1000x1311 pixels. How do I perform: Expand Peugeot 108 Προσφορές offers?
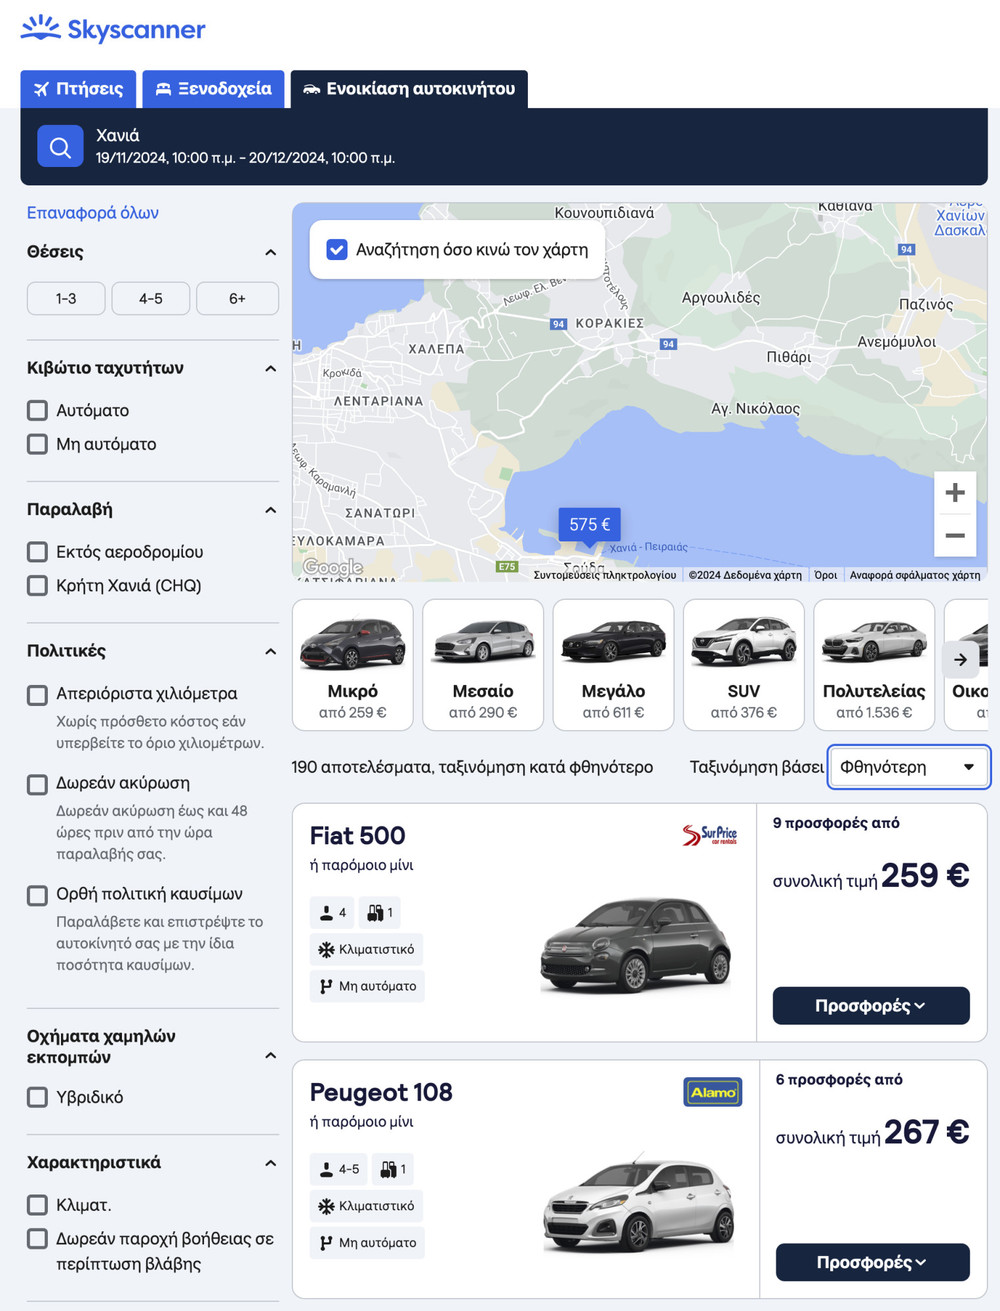point(873,1262)
